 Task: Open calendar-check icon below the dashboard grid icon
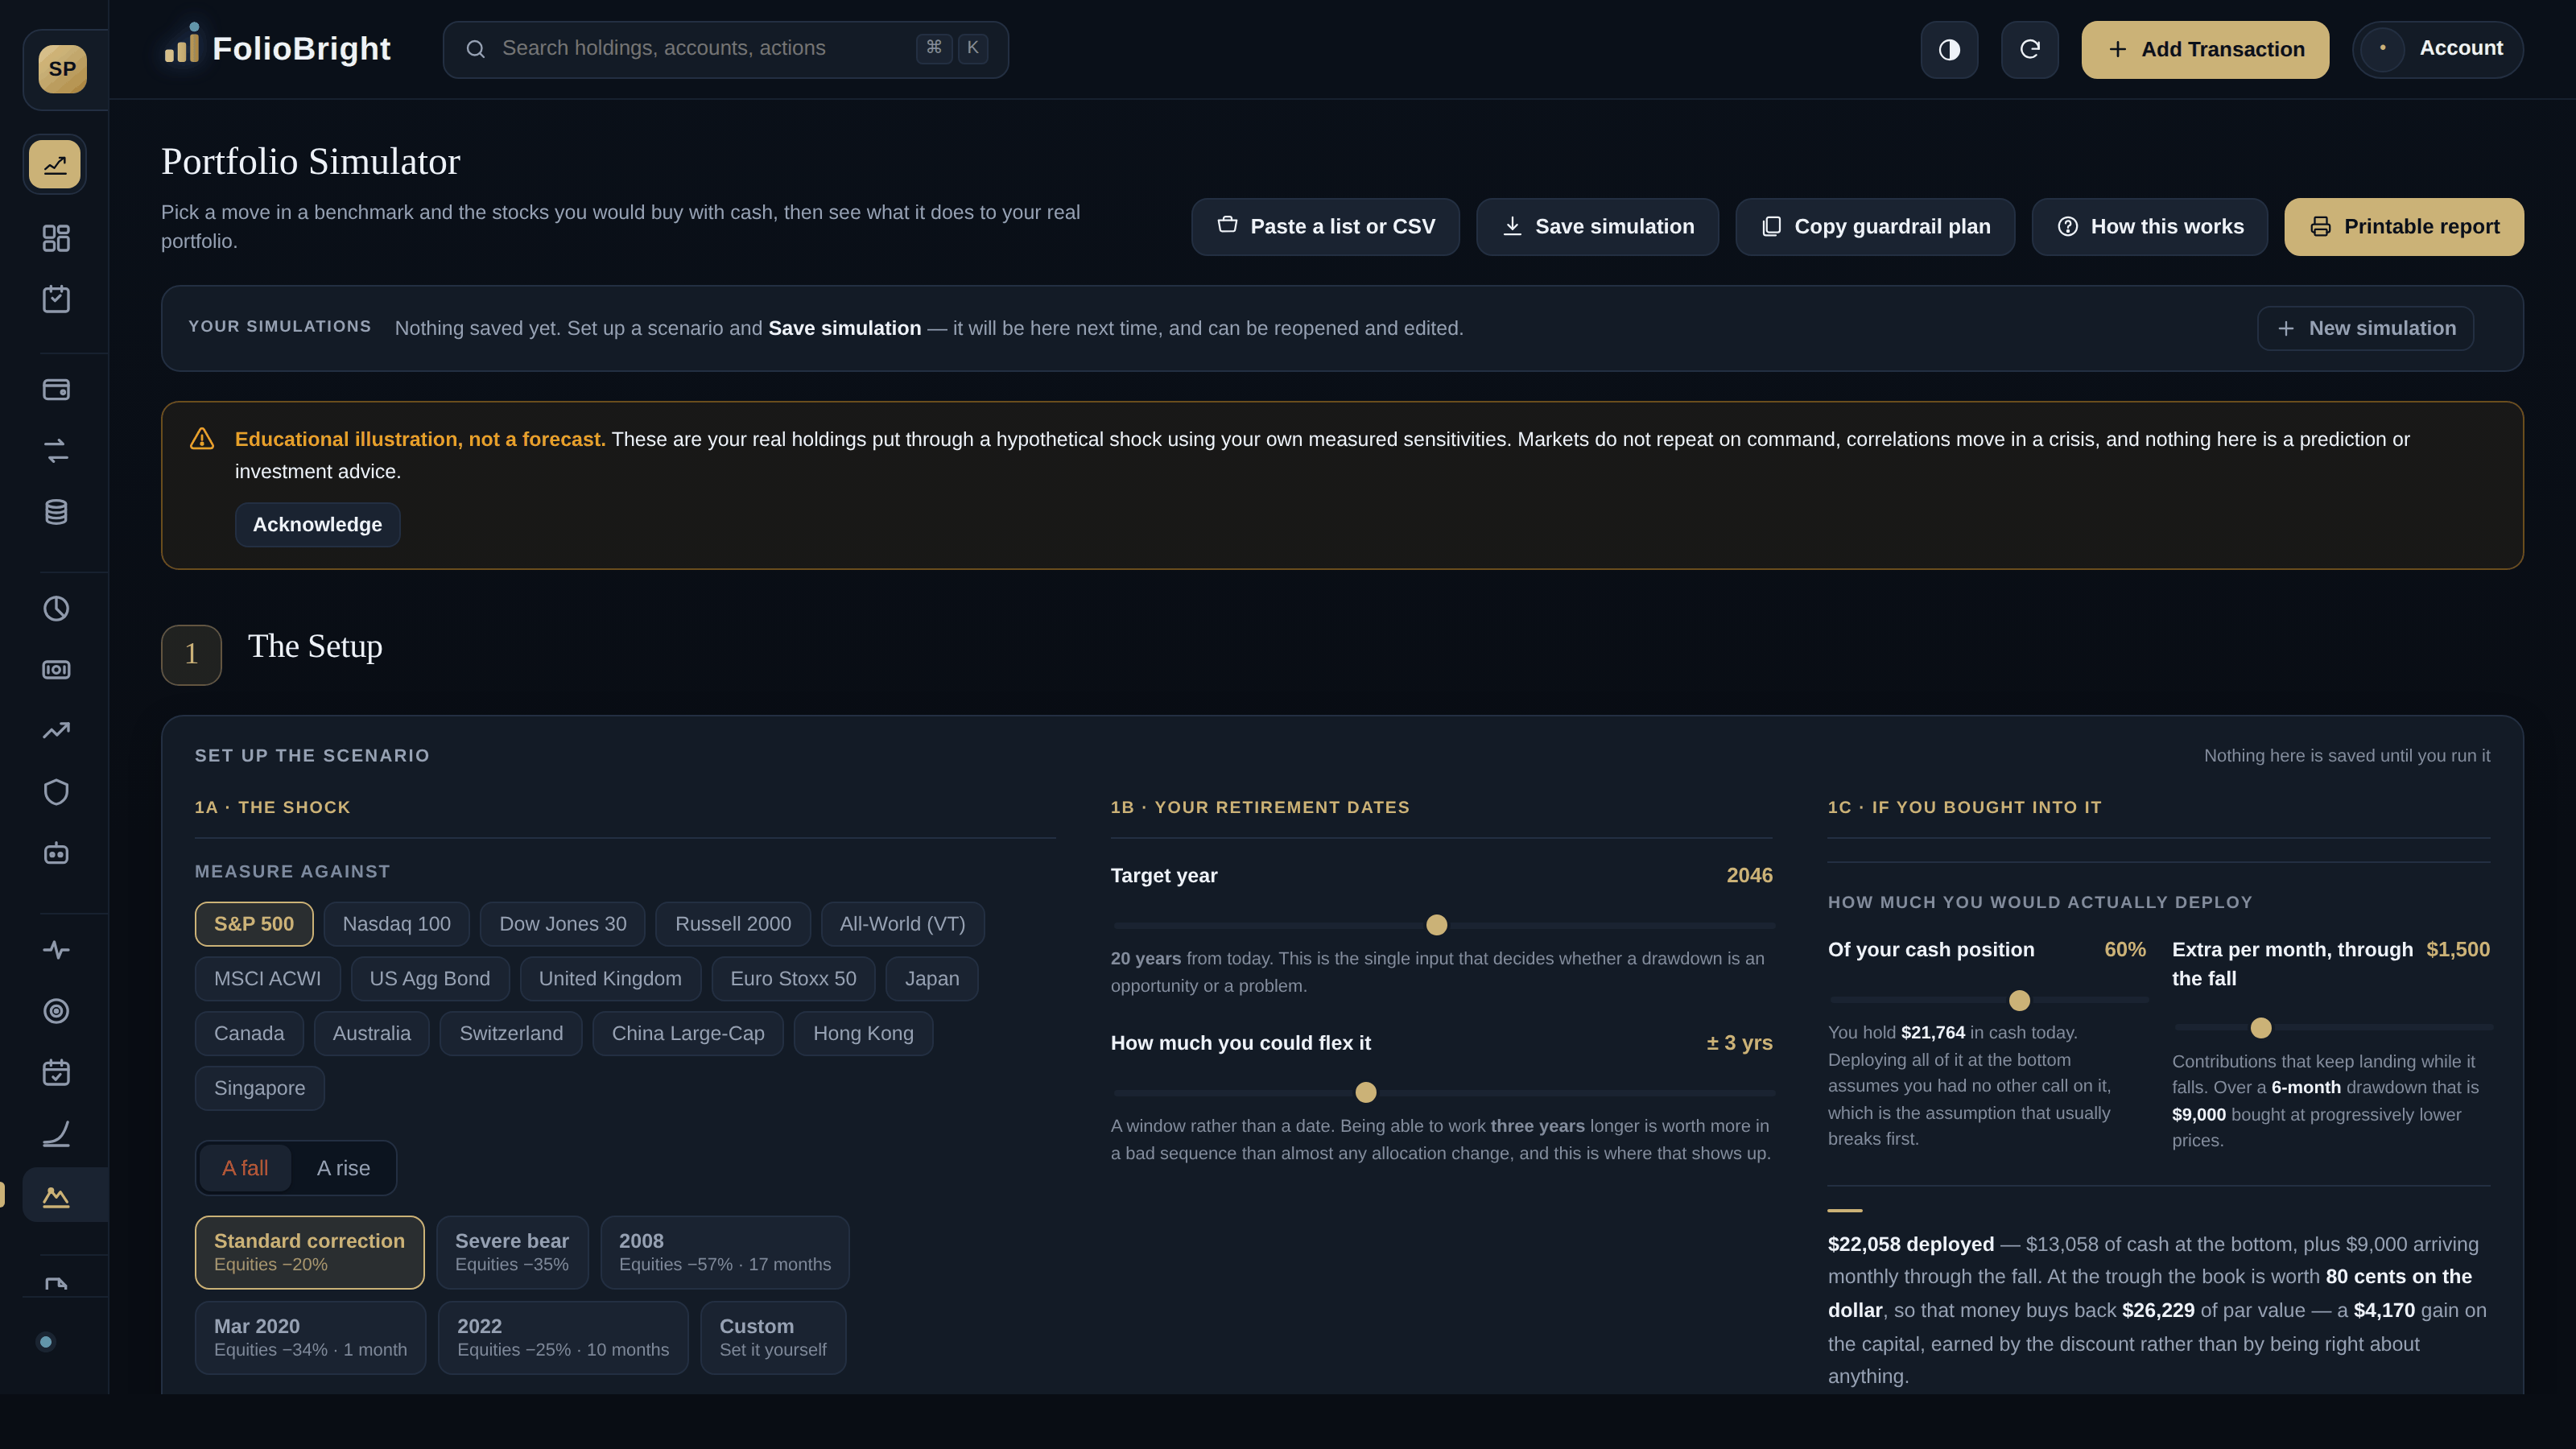click(56, 299)
